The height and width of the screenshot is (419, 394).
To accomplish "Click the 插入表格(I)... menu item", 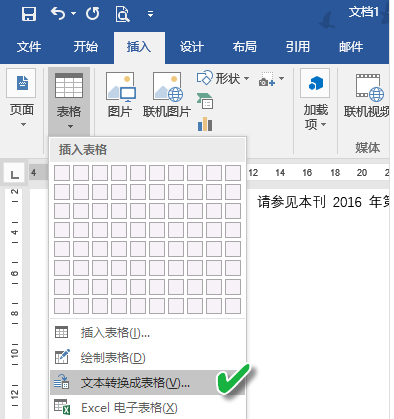I will (147, 333).
